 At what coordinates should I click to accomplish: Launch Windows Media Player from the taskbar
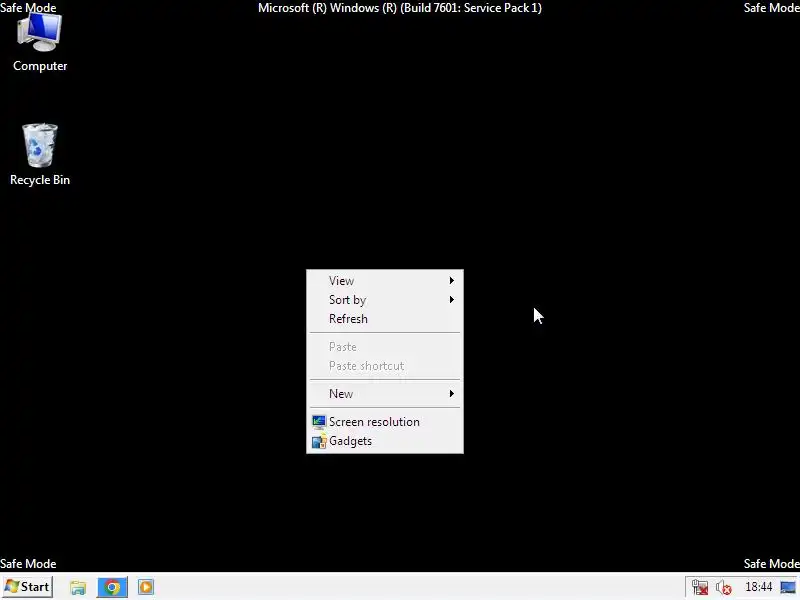point(145,587)
